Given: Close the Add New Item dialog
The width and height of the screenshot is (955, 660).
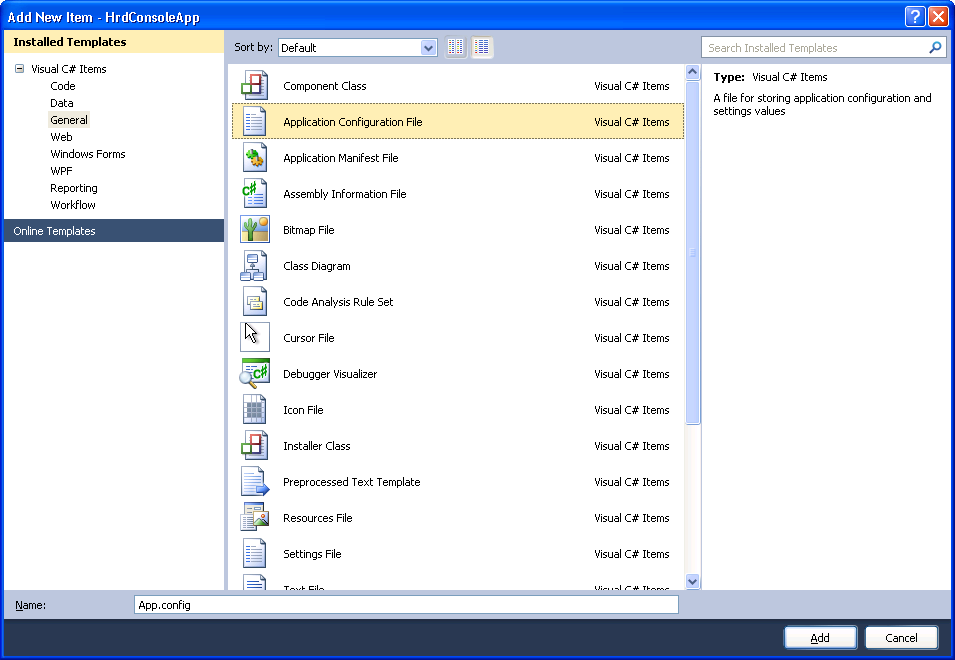Looking at the screenshot, I should click(938, 16).
